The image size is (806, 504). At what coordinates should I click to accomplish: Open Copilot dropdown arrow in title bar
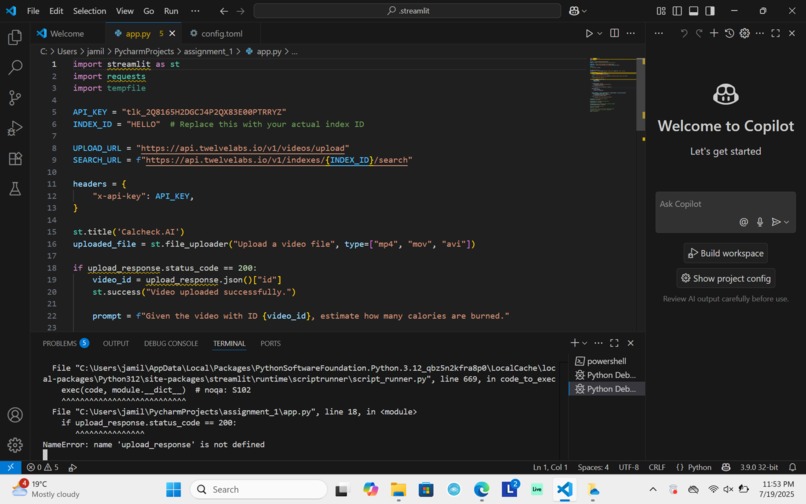tap(584, 11)
